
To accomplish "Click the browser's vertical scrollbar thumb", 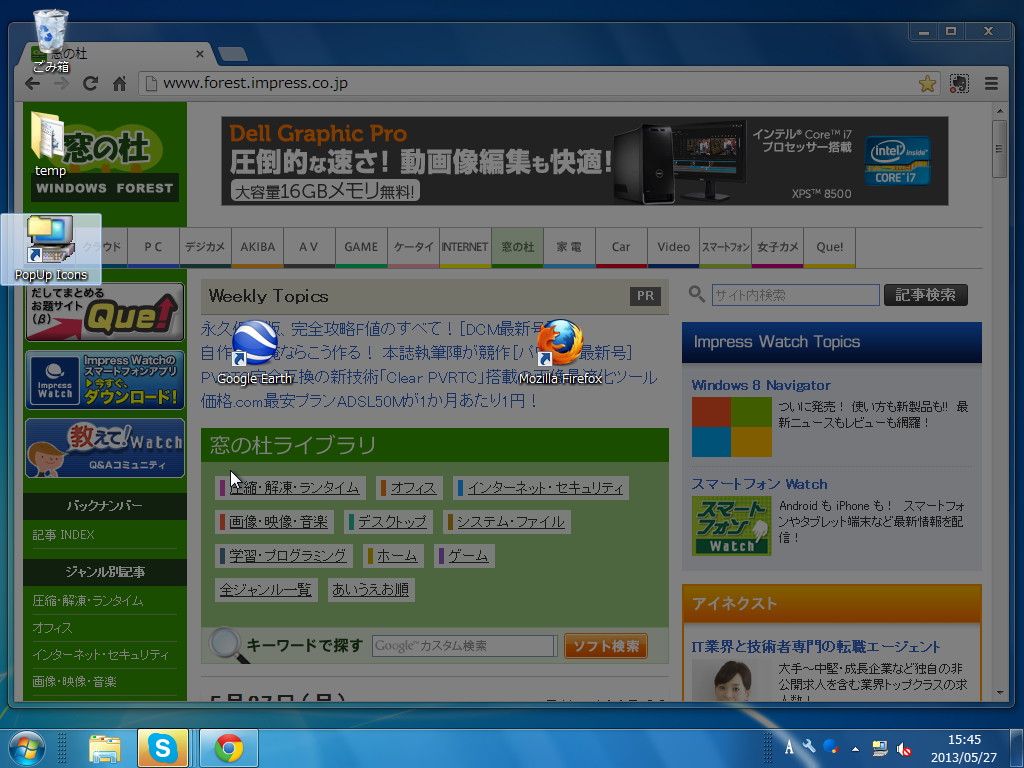I will tap(999, 148).
